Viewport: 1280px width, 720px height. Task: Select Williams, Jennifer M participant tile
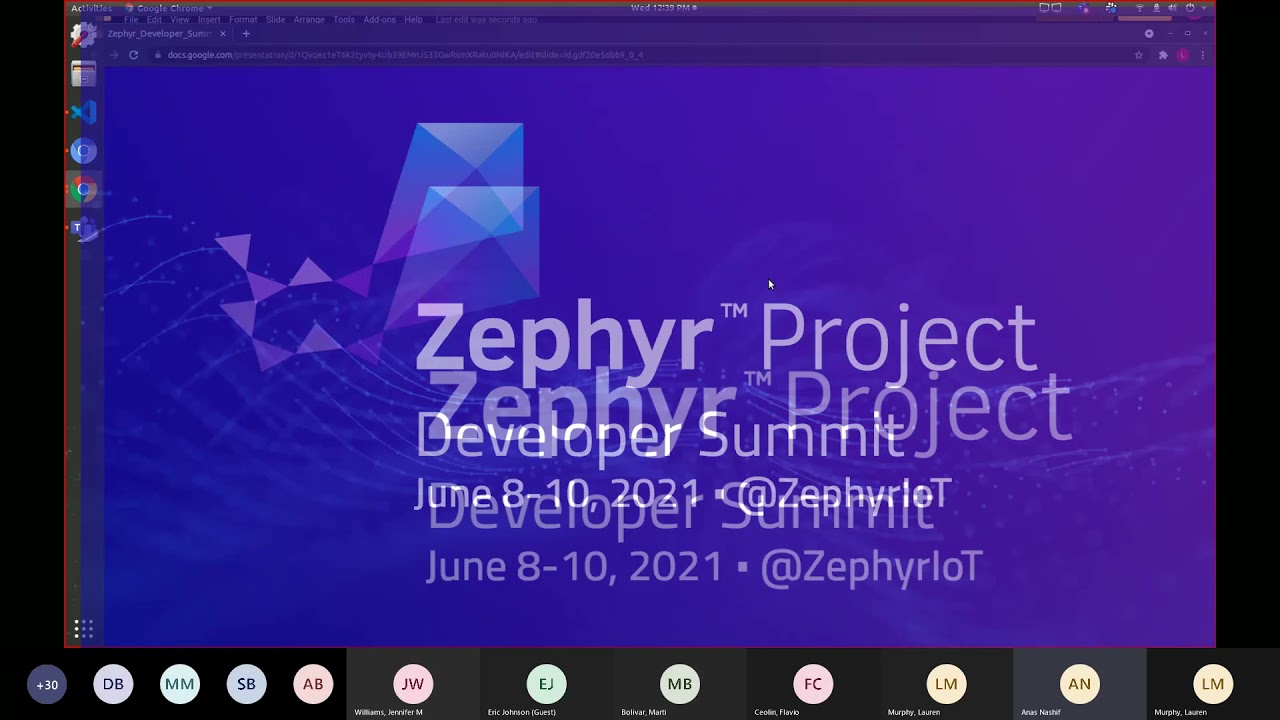[x=413, y=684]
